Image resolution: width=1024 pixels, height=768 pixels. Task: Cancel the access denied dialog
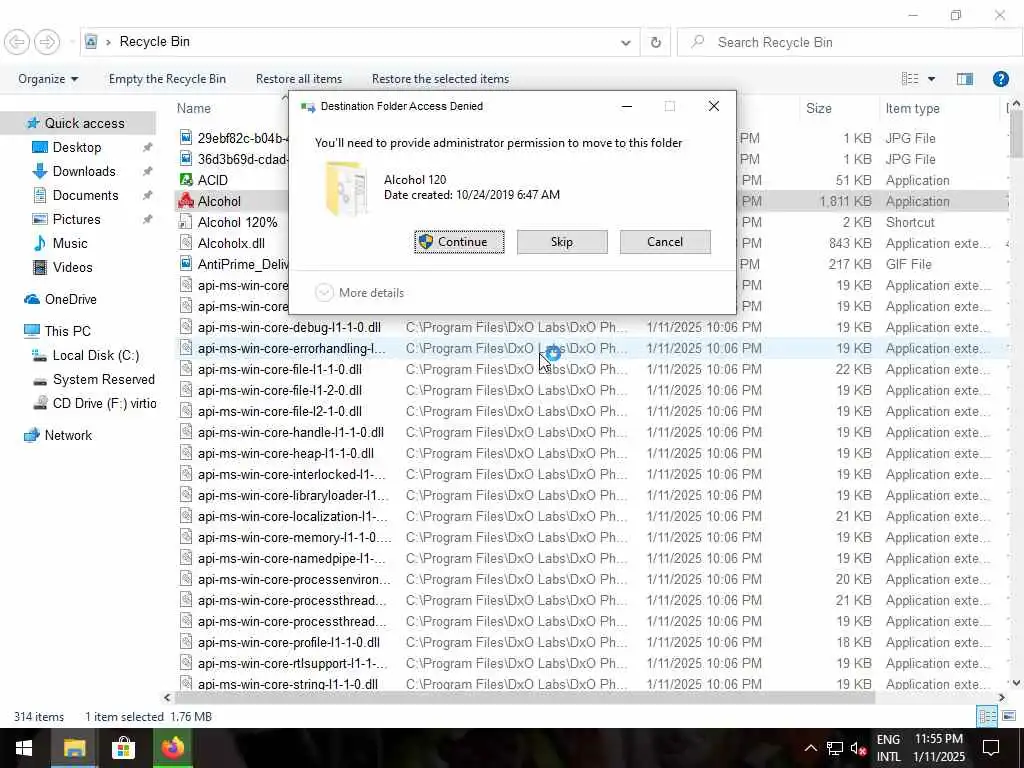point(665,242)
